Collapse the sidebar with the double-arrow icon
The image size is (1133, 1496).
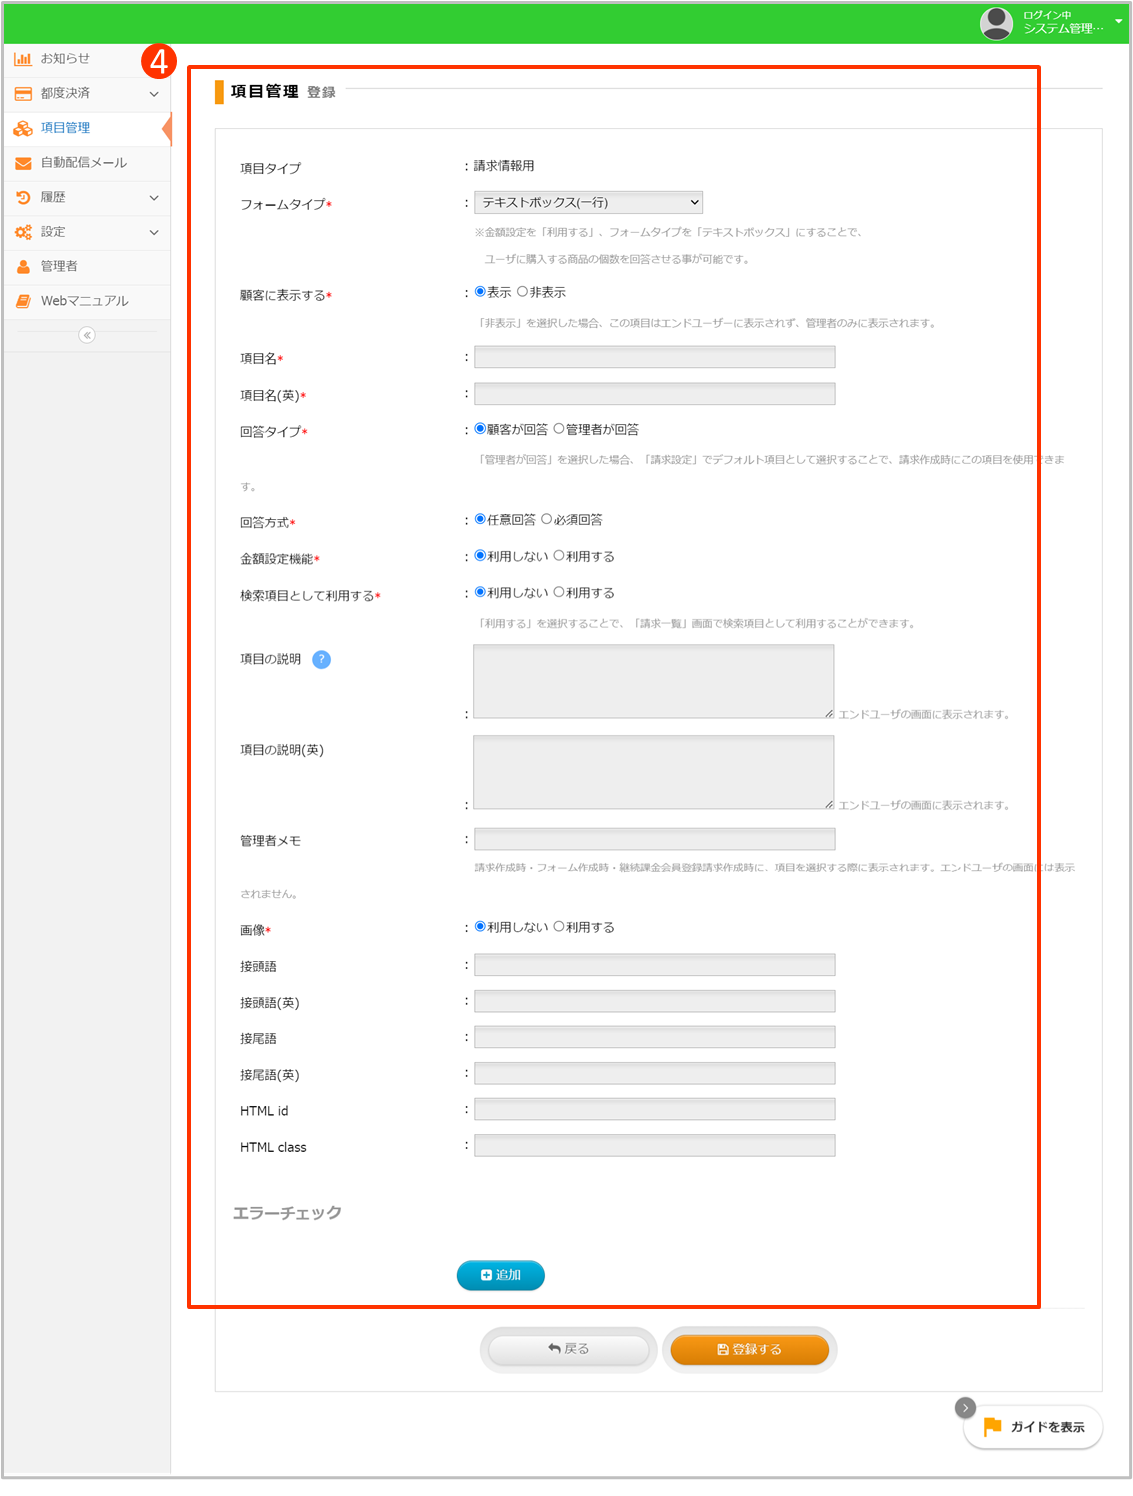pos(87,335)
